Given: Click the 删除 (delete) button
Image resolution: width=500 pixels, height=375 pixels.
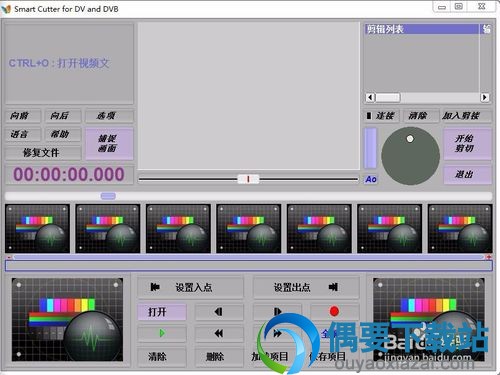Looking at the screenshot, I should point(219,357).
